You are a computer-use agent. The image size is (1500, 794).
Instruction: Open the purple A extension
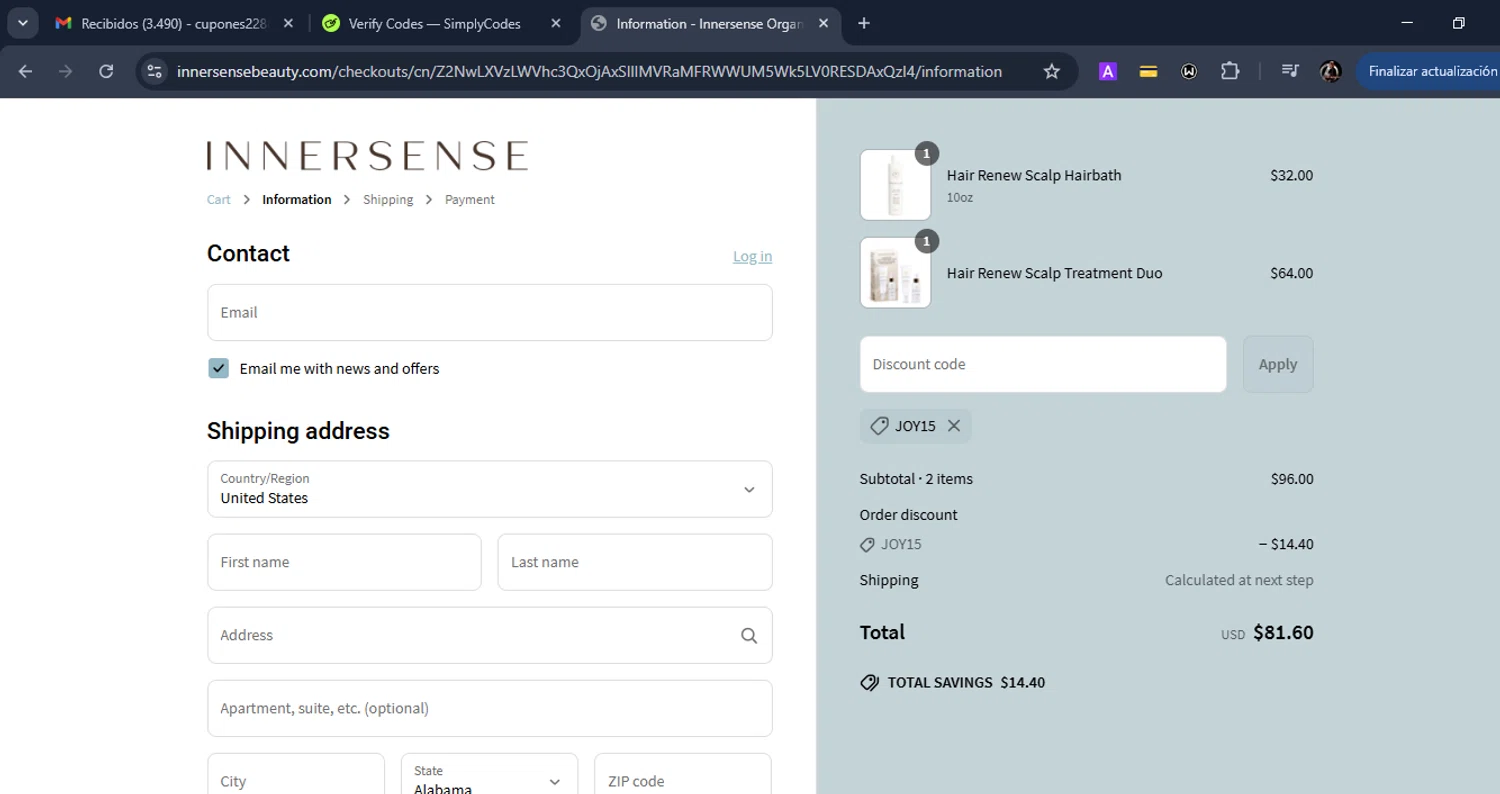tap(1107, 71)
